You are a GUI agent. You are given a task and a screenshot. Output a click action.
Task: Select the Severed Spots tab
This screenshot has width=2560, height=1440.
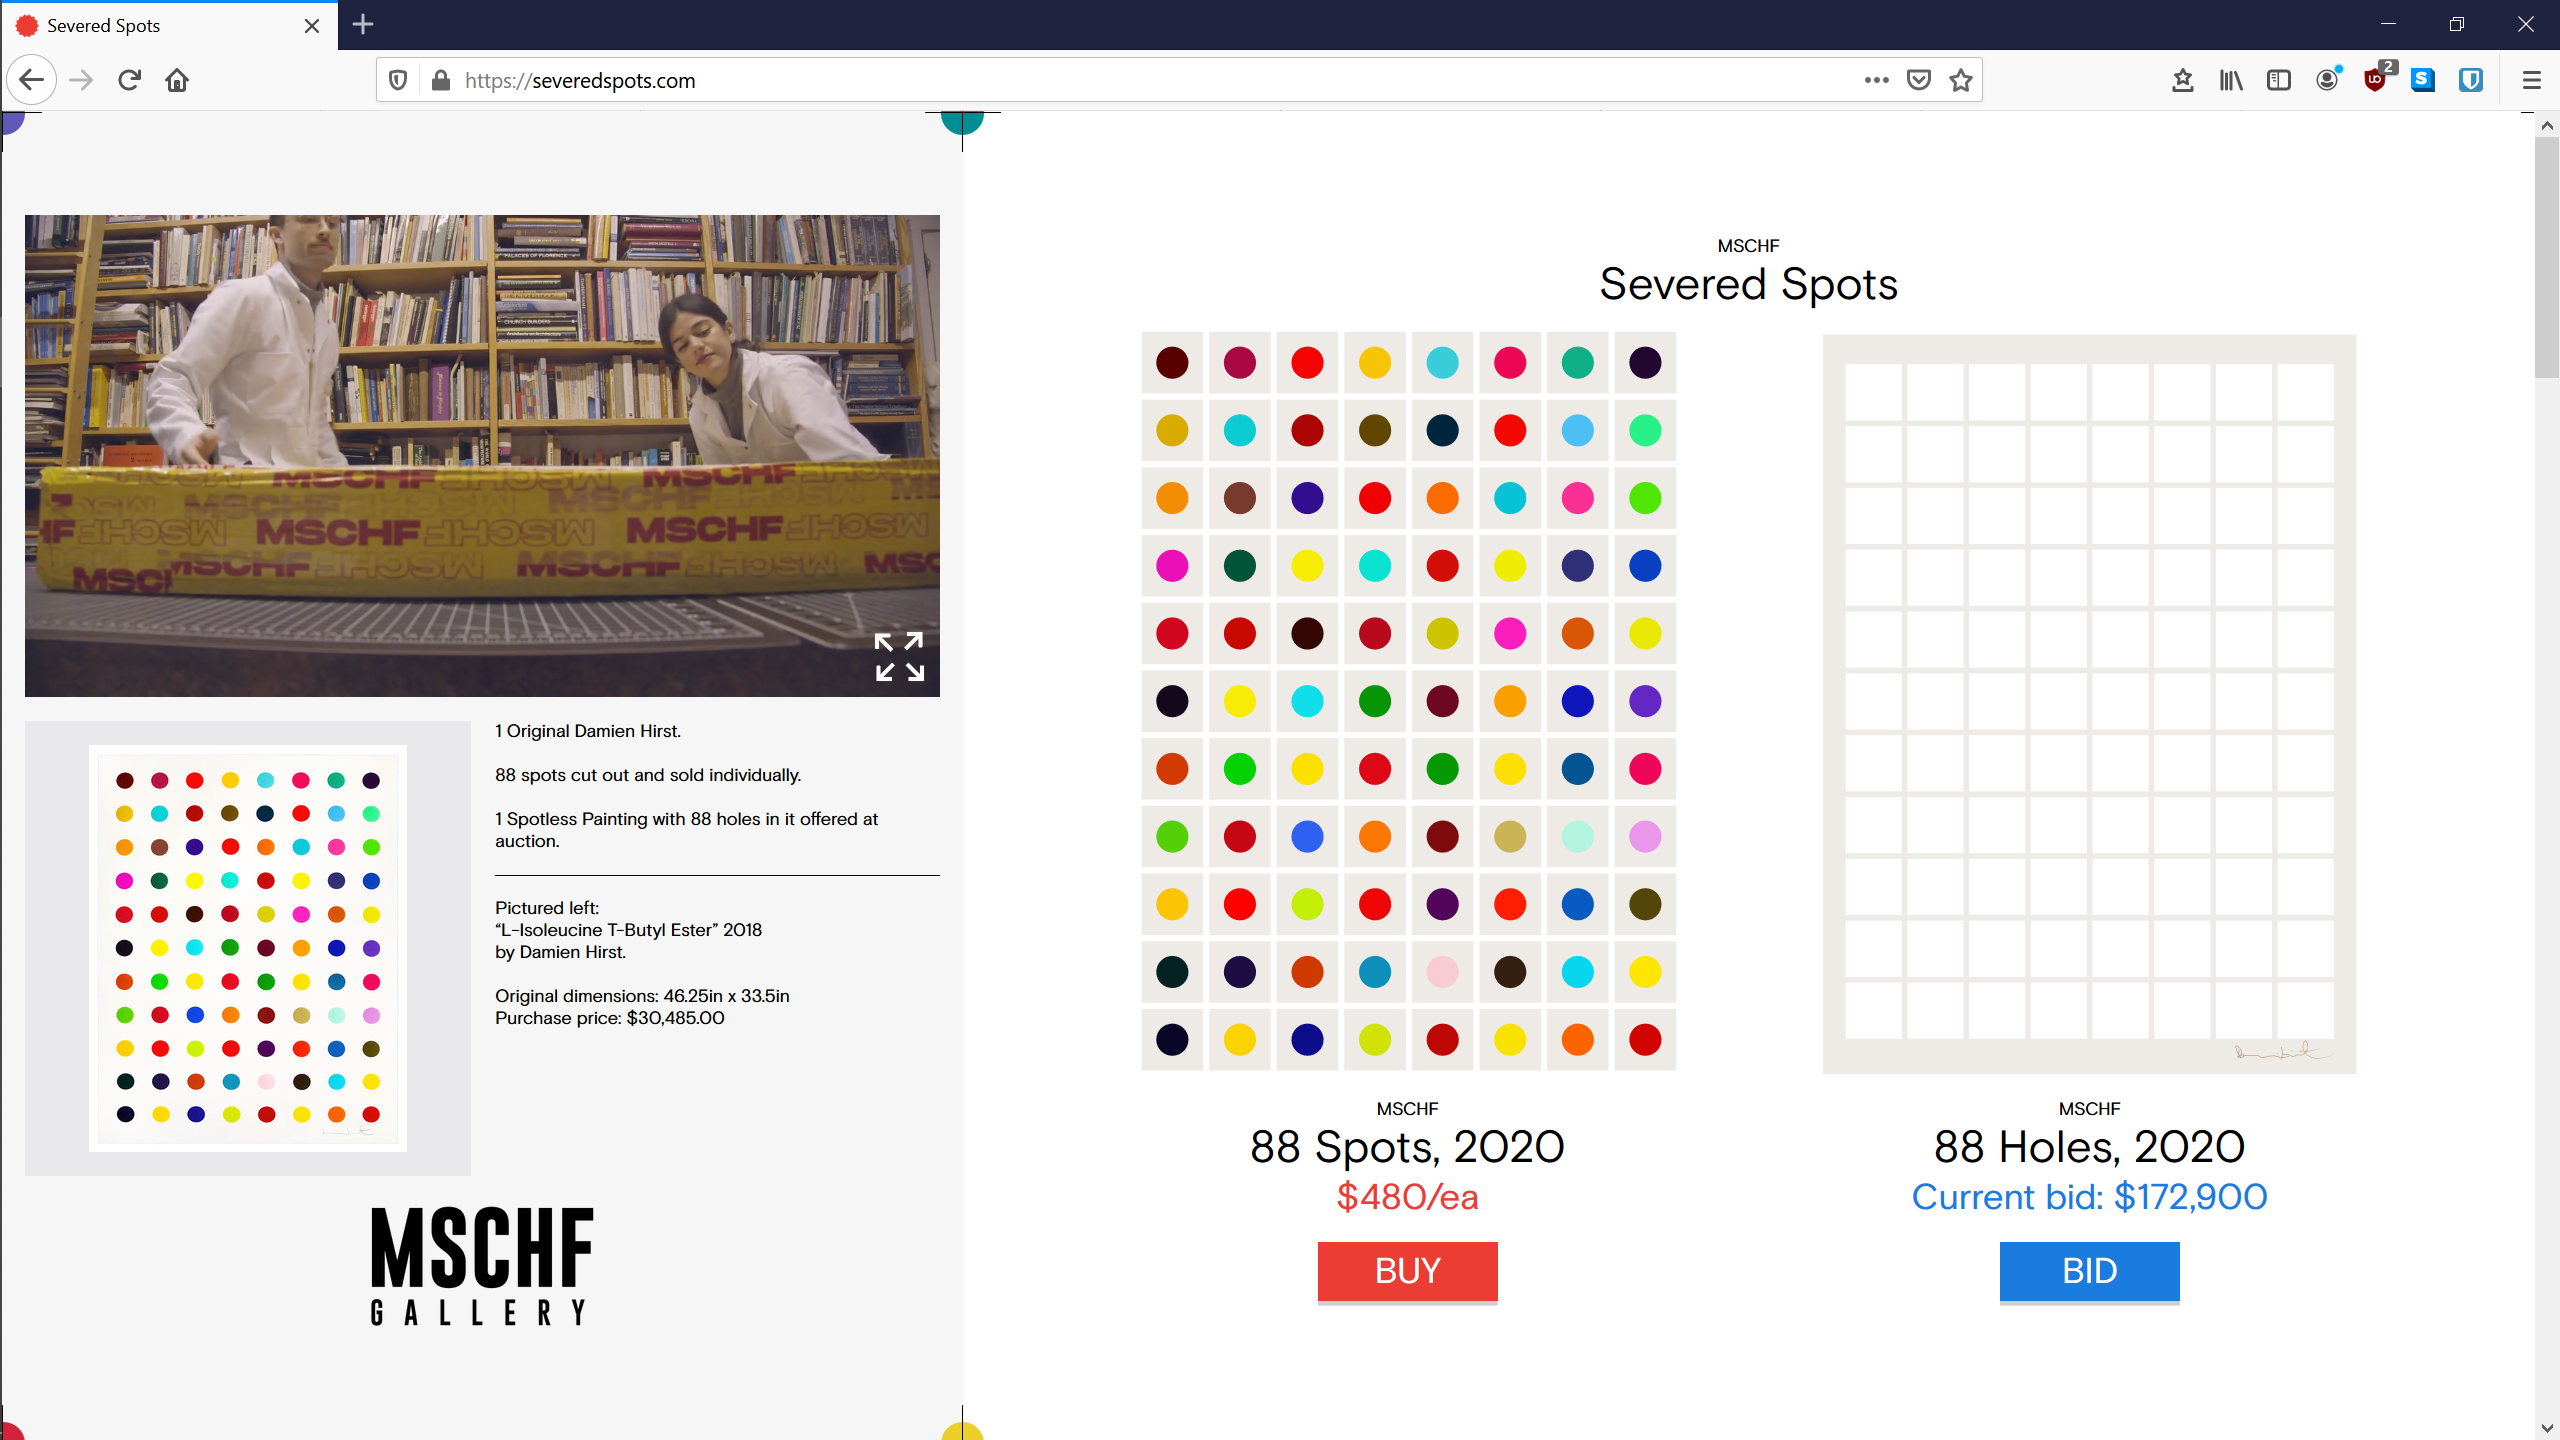[x=169, y=26]
